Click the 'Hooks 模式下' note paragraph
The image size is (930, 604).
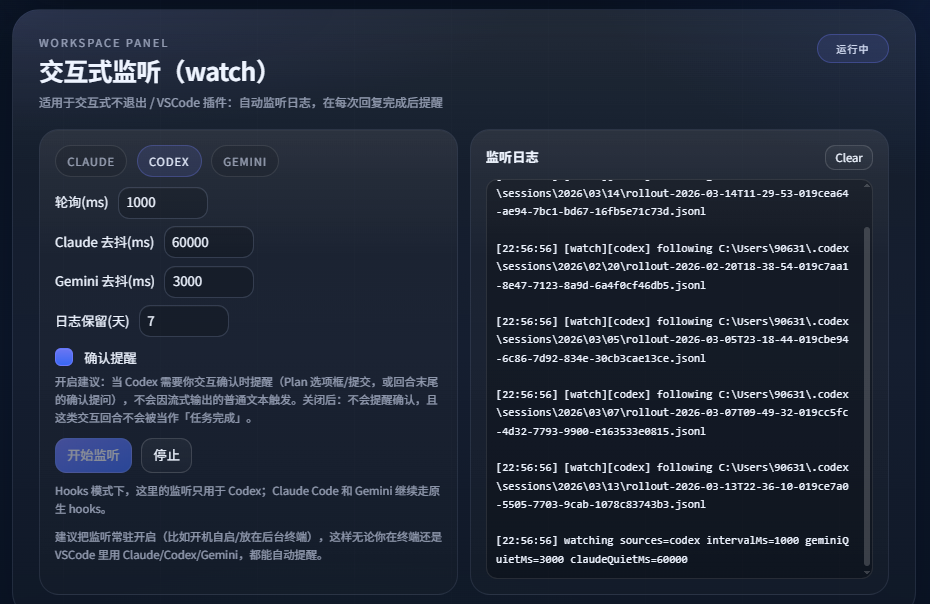tap(247, 500)
